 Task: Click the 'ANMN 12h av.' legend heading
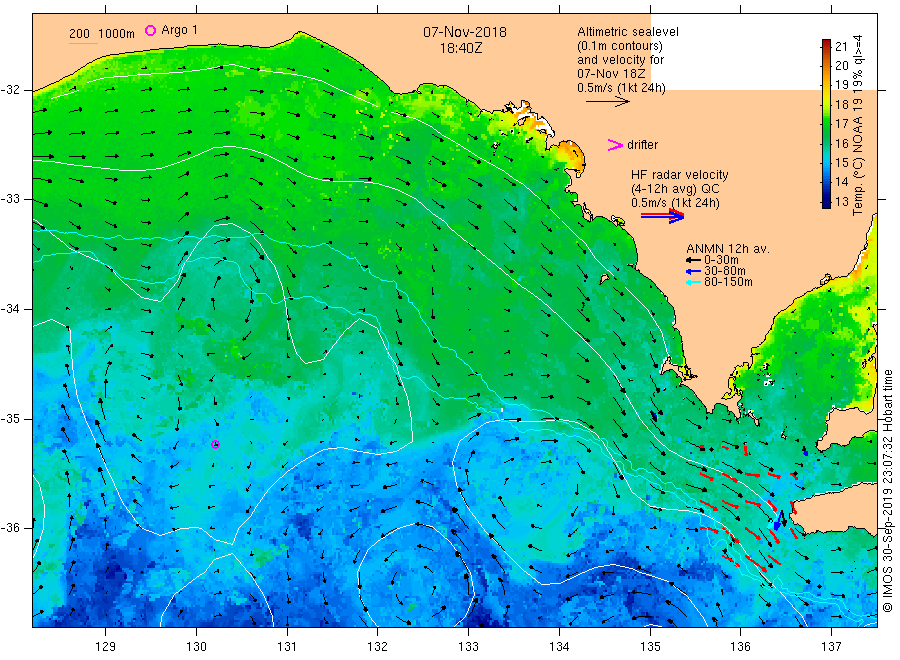[728, 249]
